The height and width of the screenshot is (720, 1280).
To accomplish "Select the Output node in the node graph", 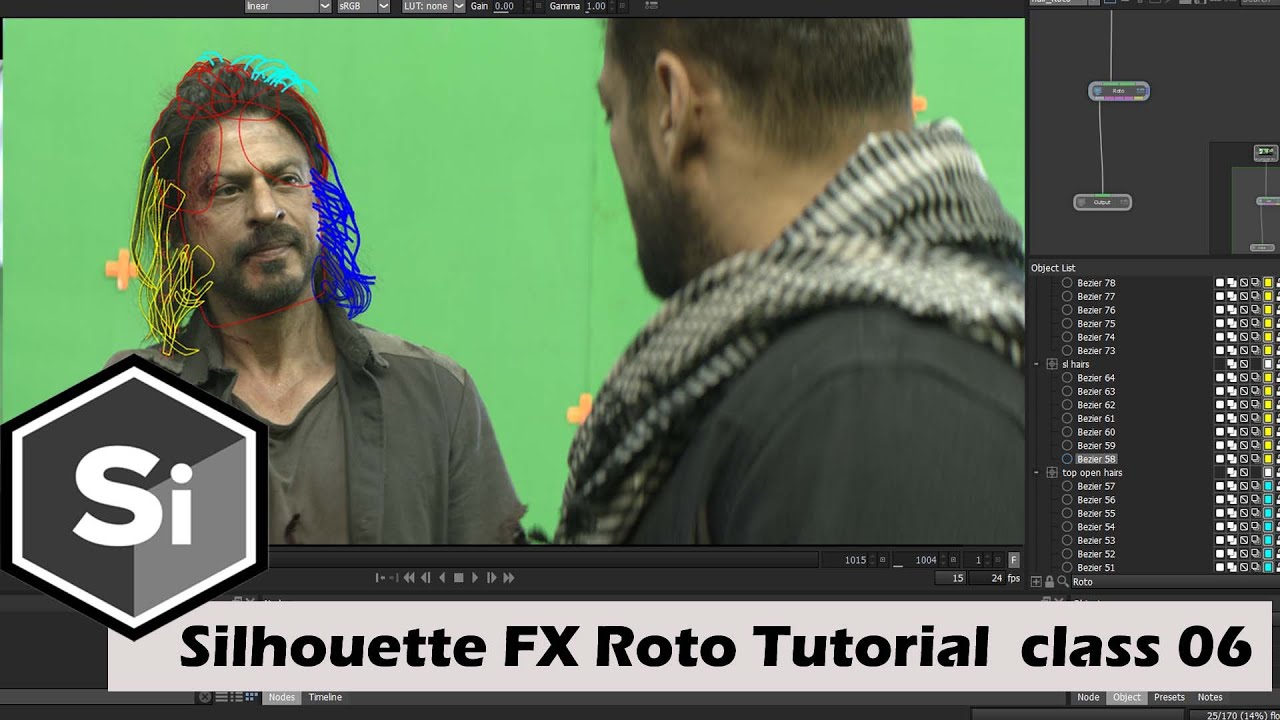I will coord(1102,202).
